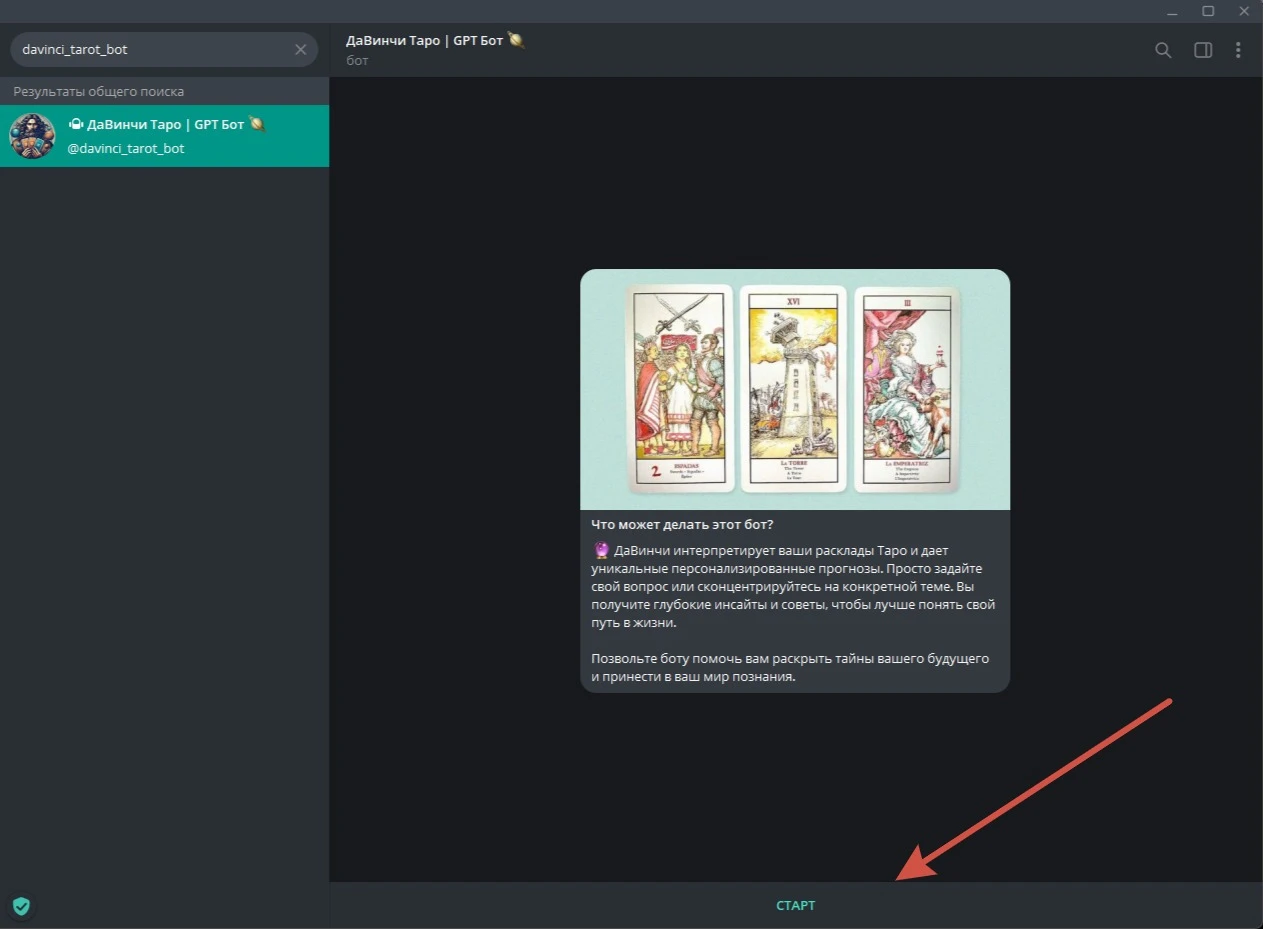Screen dimensions: 1263x929
Task: Toggle the right sidebar panel icon
Action: tap(1203, 50)
